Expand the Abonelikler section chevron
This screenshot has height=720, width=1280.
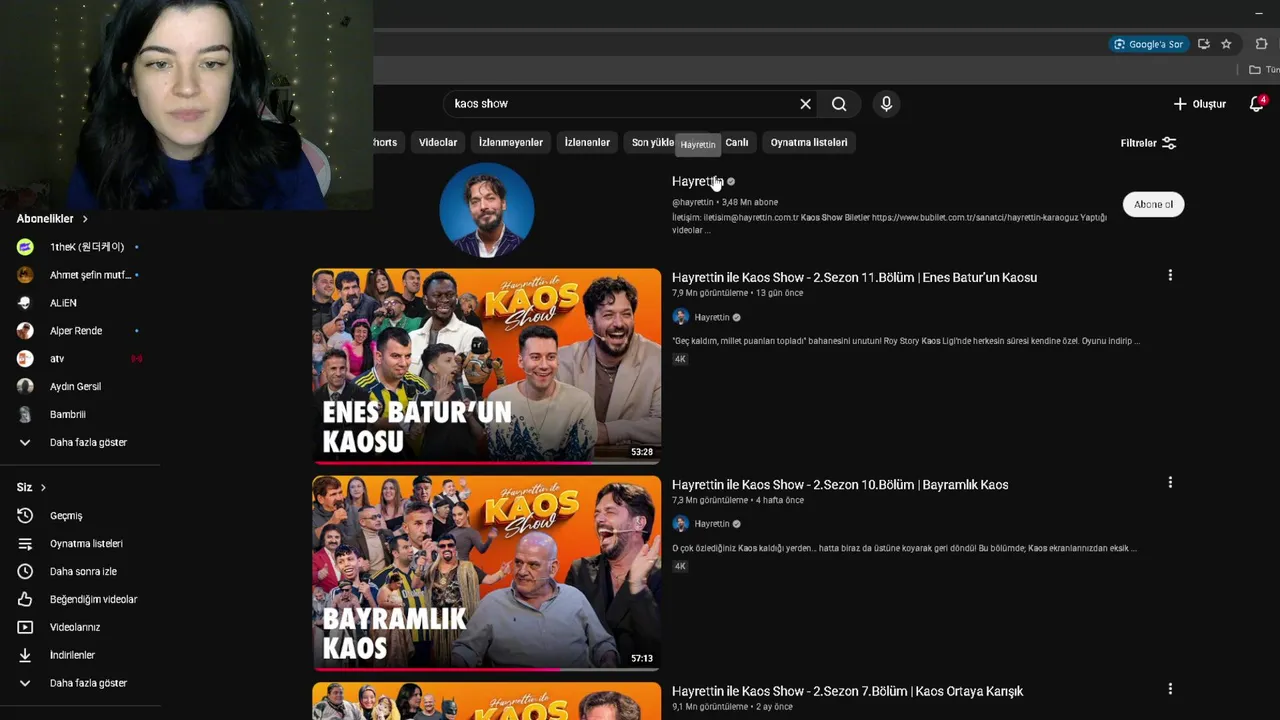[85, 219]
